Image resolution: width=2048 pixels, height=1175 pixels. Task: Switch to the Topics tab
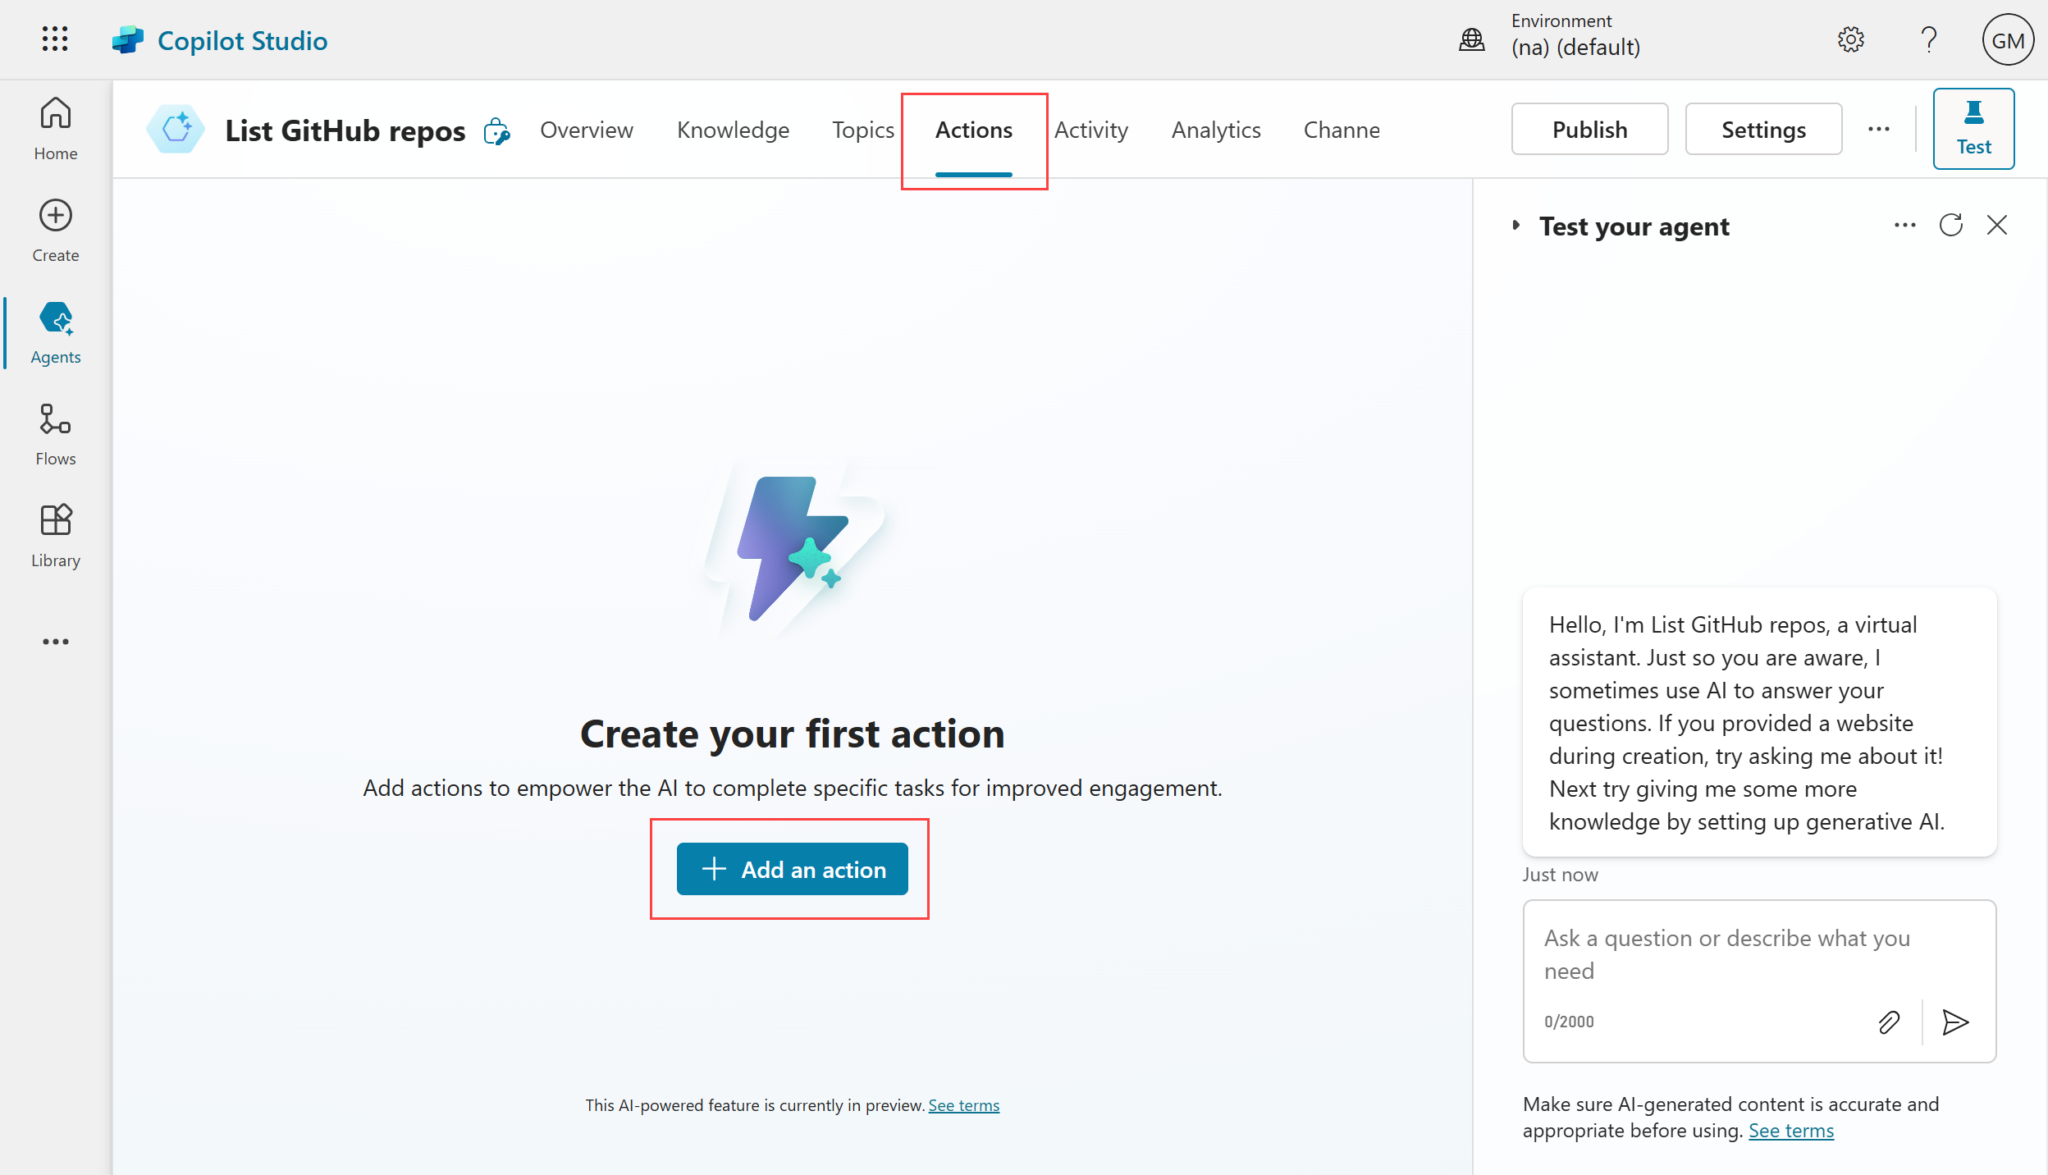click(863, 130)
